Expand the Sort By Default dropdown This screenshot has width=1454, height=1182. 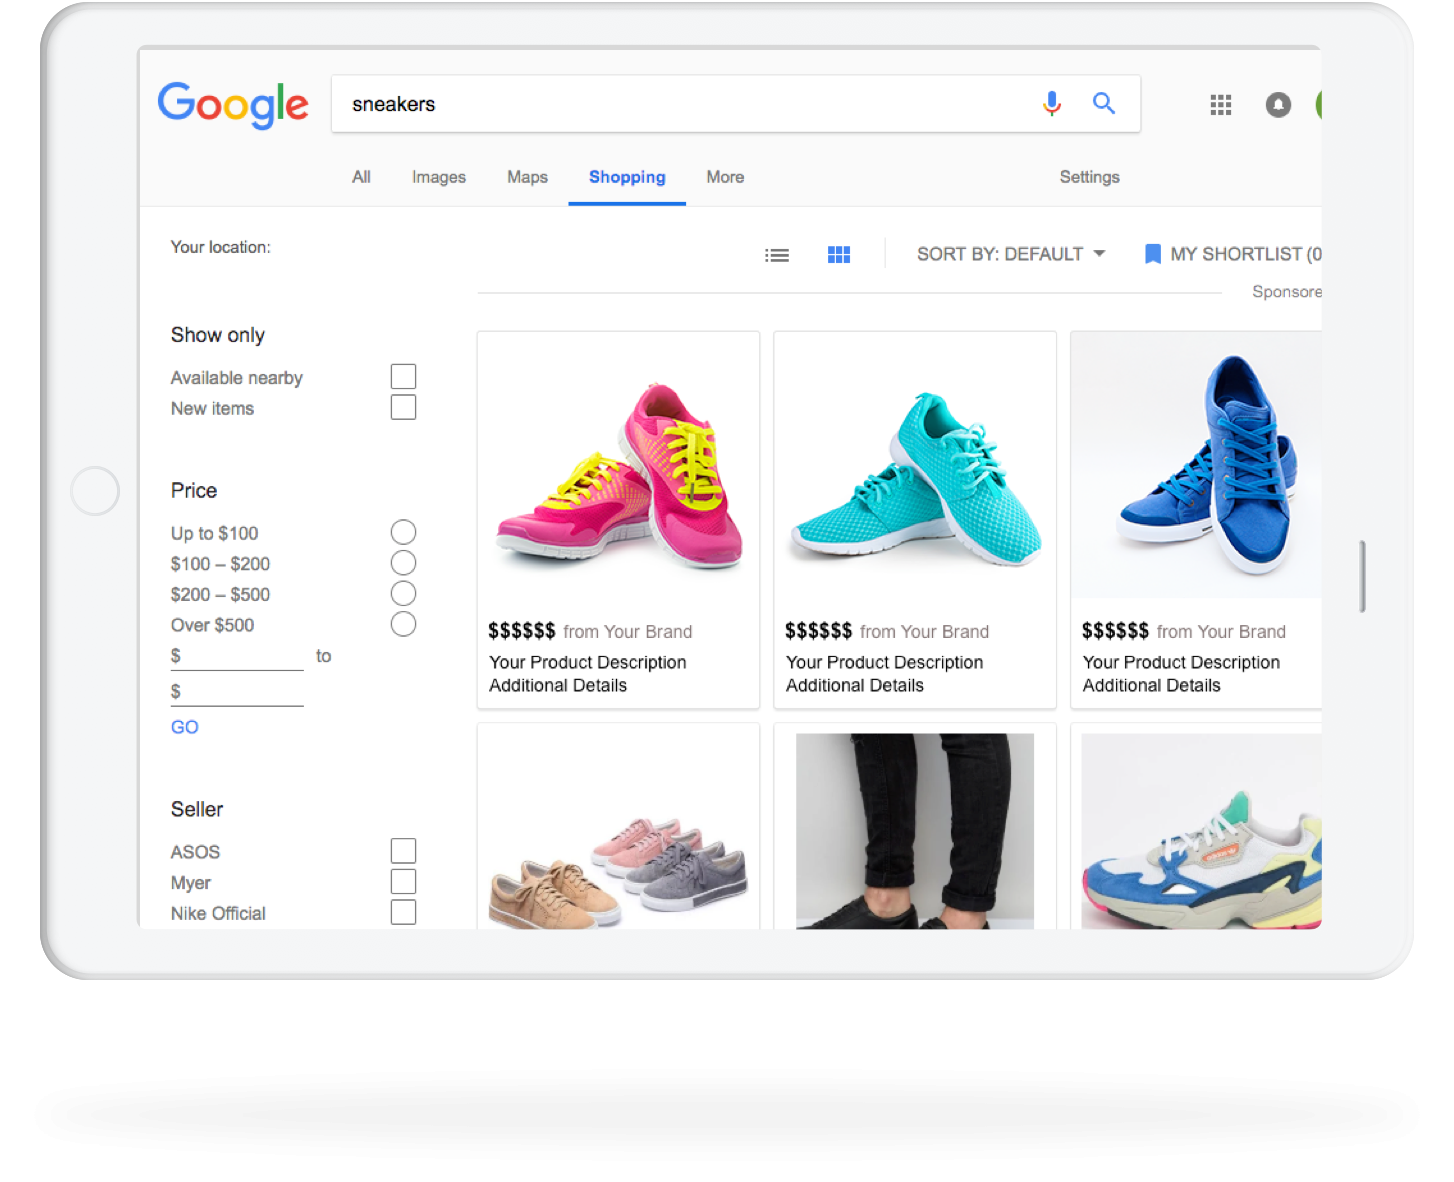click(1010, 254)
